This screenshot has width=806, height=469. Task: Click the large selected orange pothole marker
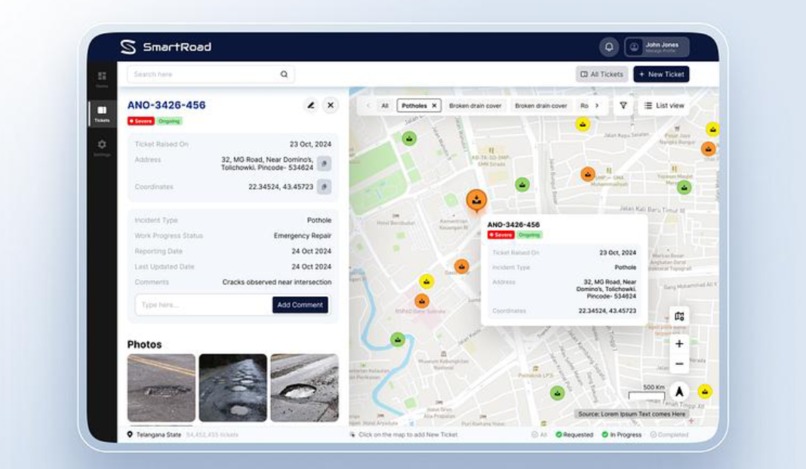pyautogui.click(x=477, y=200)
